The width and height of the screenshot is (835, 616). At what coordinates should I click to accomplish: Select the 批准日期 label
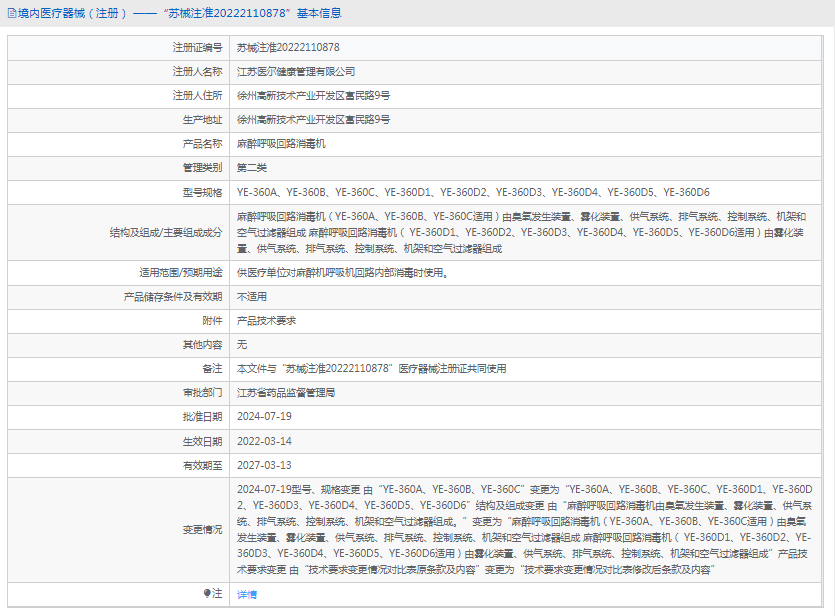(x=202, y=416)
